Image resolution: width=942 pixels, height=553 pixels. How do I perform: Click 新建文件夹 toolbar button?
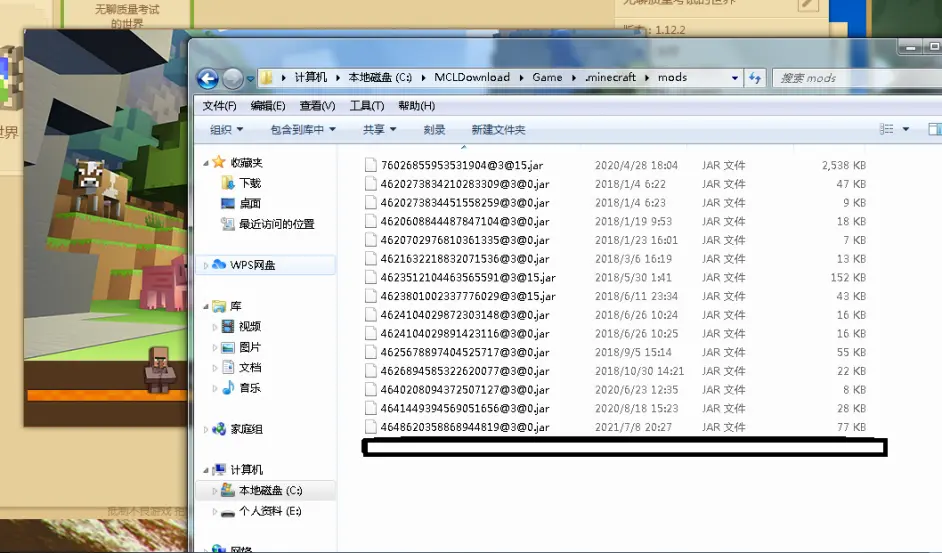click(x=498, y=130)
